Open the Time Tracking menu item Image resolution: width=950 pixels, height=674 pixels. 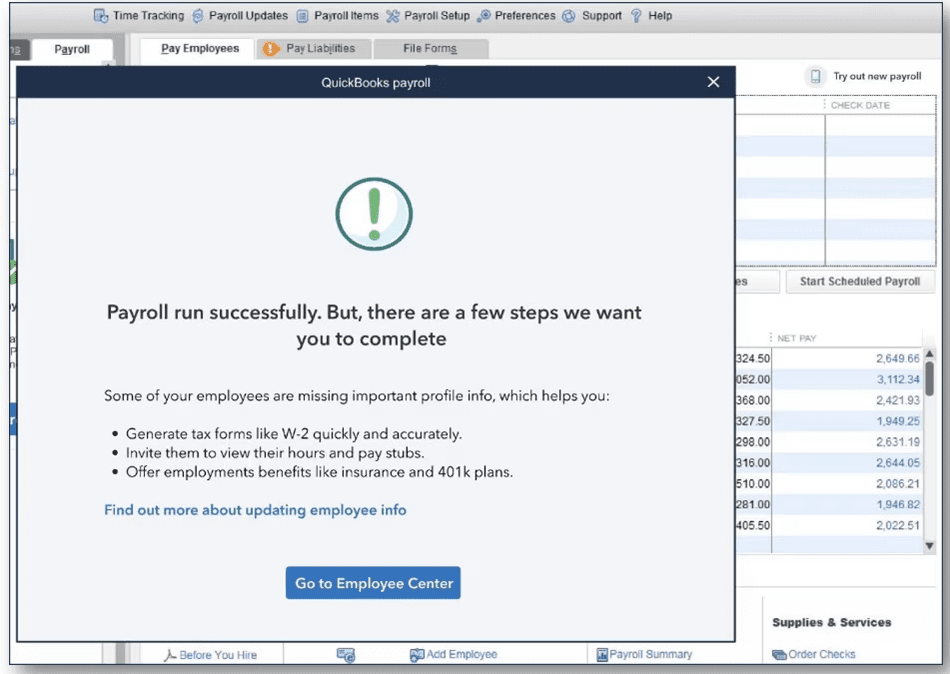pyautogui.click(x=148, y=16)
